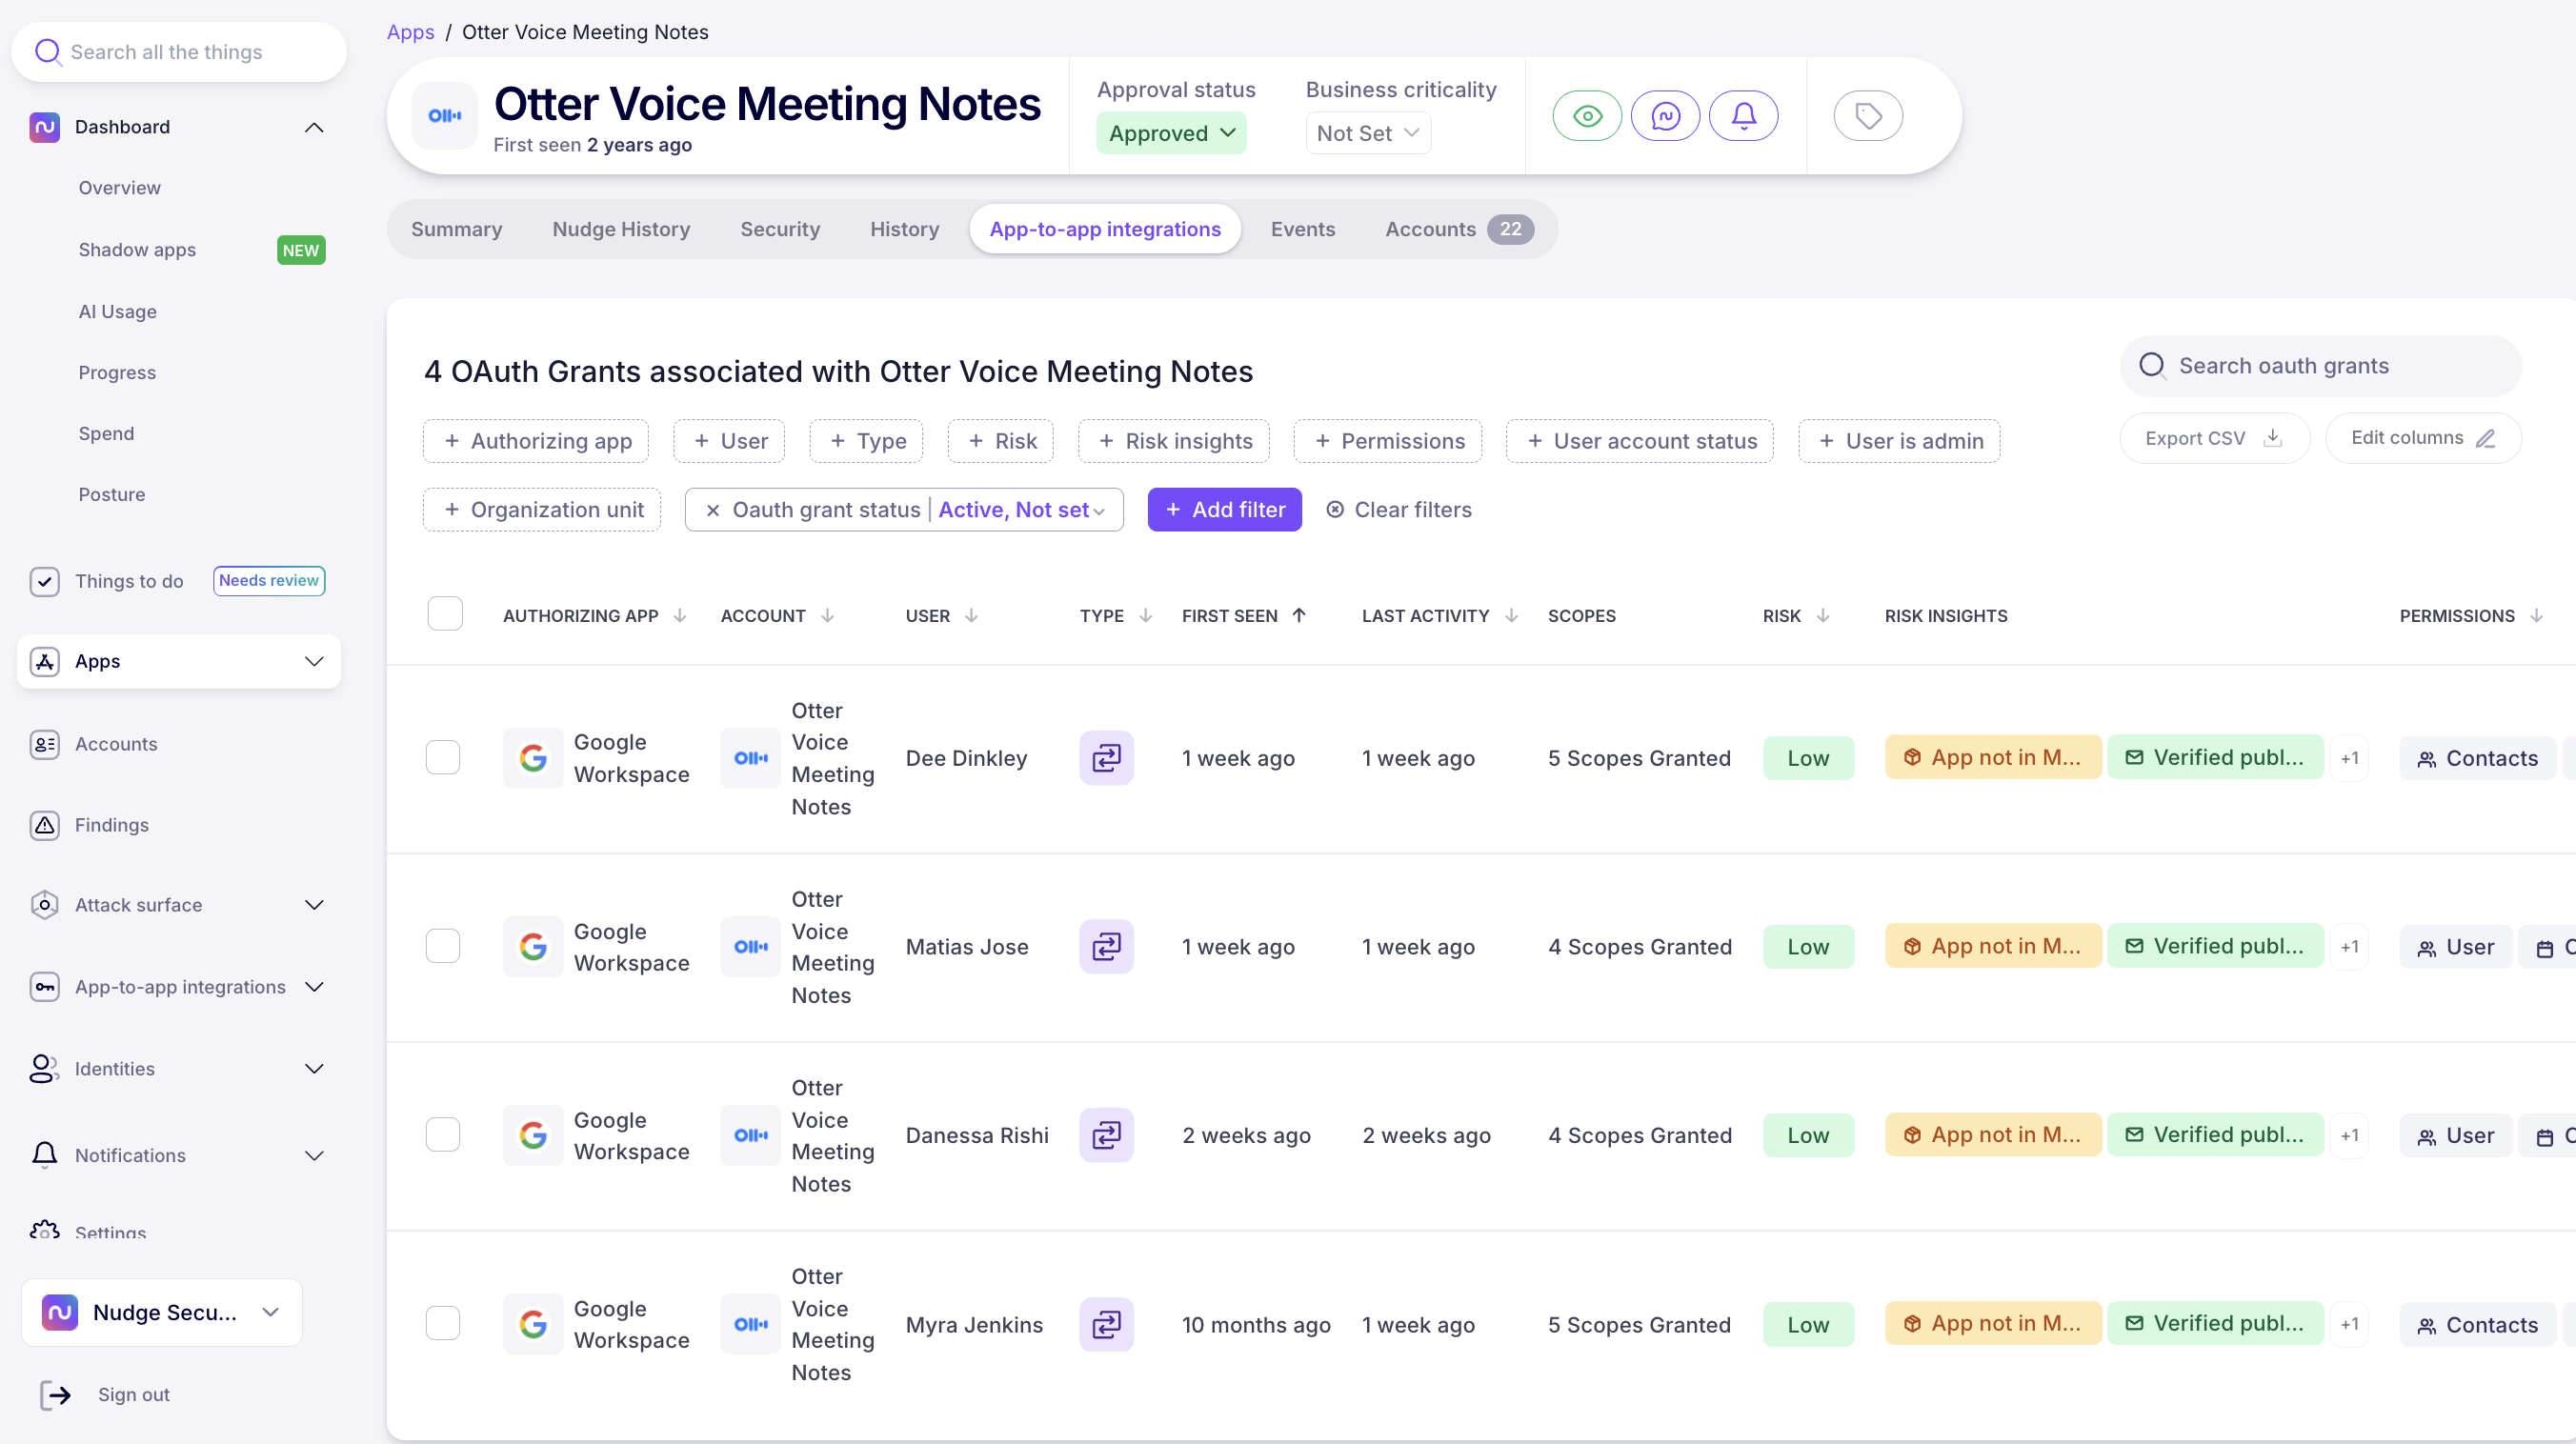Click Clear filters
The height and width of the screenshot is (1444, 2576).
pos(1398,510)
